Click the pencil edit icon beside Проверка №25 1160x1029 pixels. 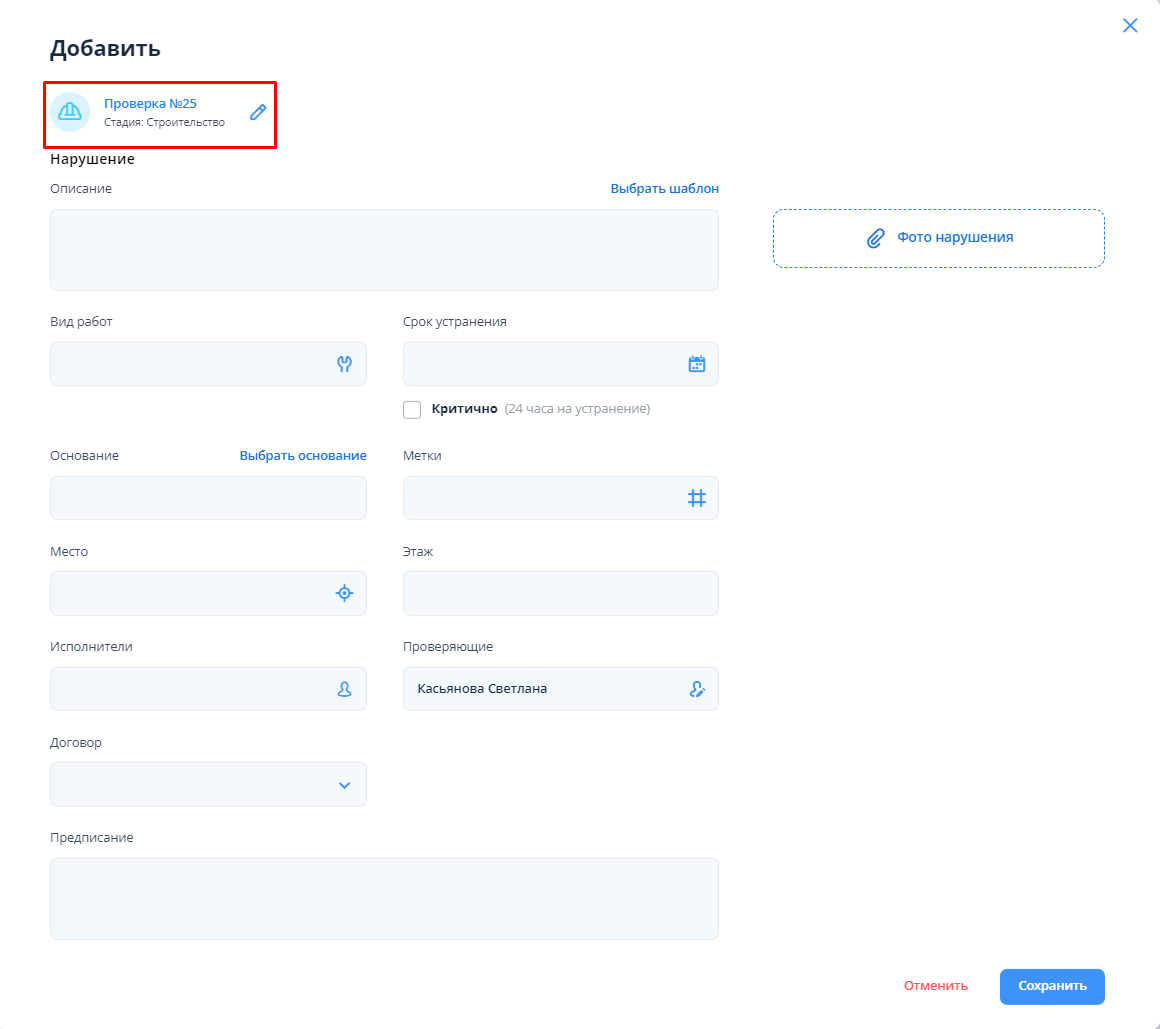[258, 112]
